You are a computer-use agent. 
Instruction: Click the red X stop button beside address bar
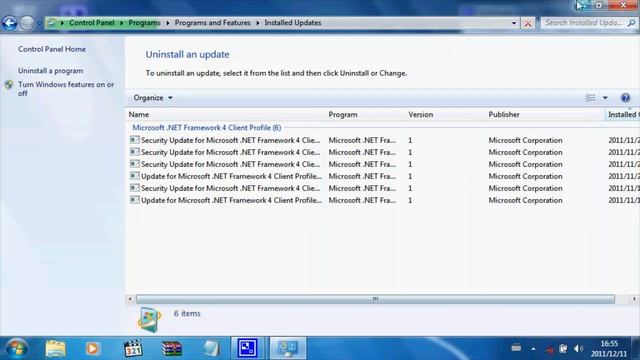pyautogui.click(x=528, y=23)
